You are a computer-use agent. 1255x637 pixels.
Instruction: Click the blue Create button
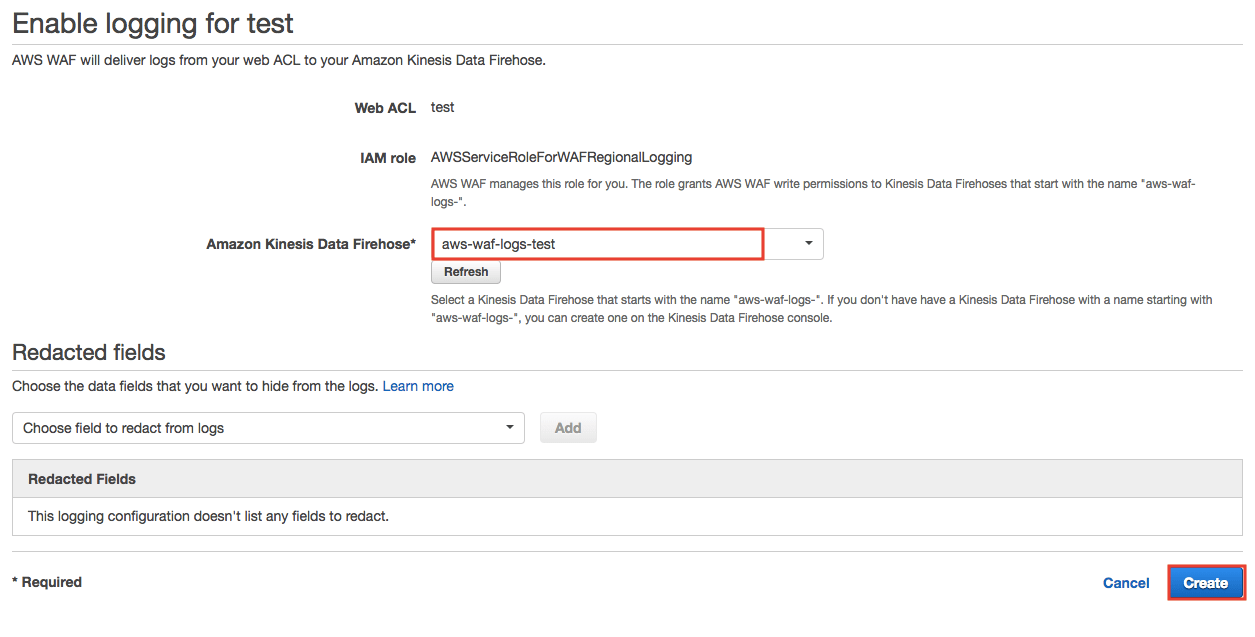pyautogui.click(x=1205, y=583)
